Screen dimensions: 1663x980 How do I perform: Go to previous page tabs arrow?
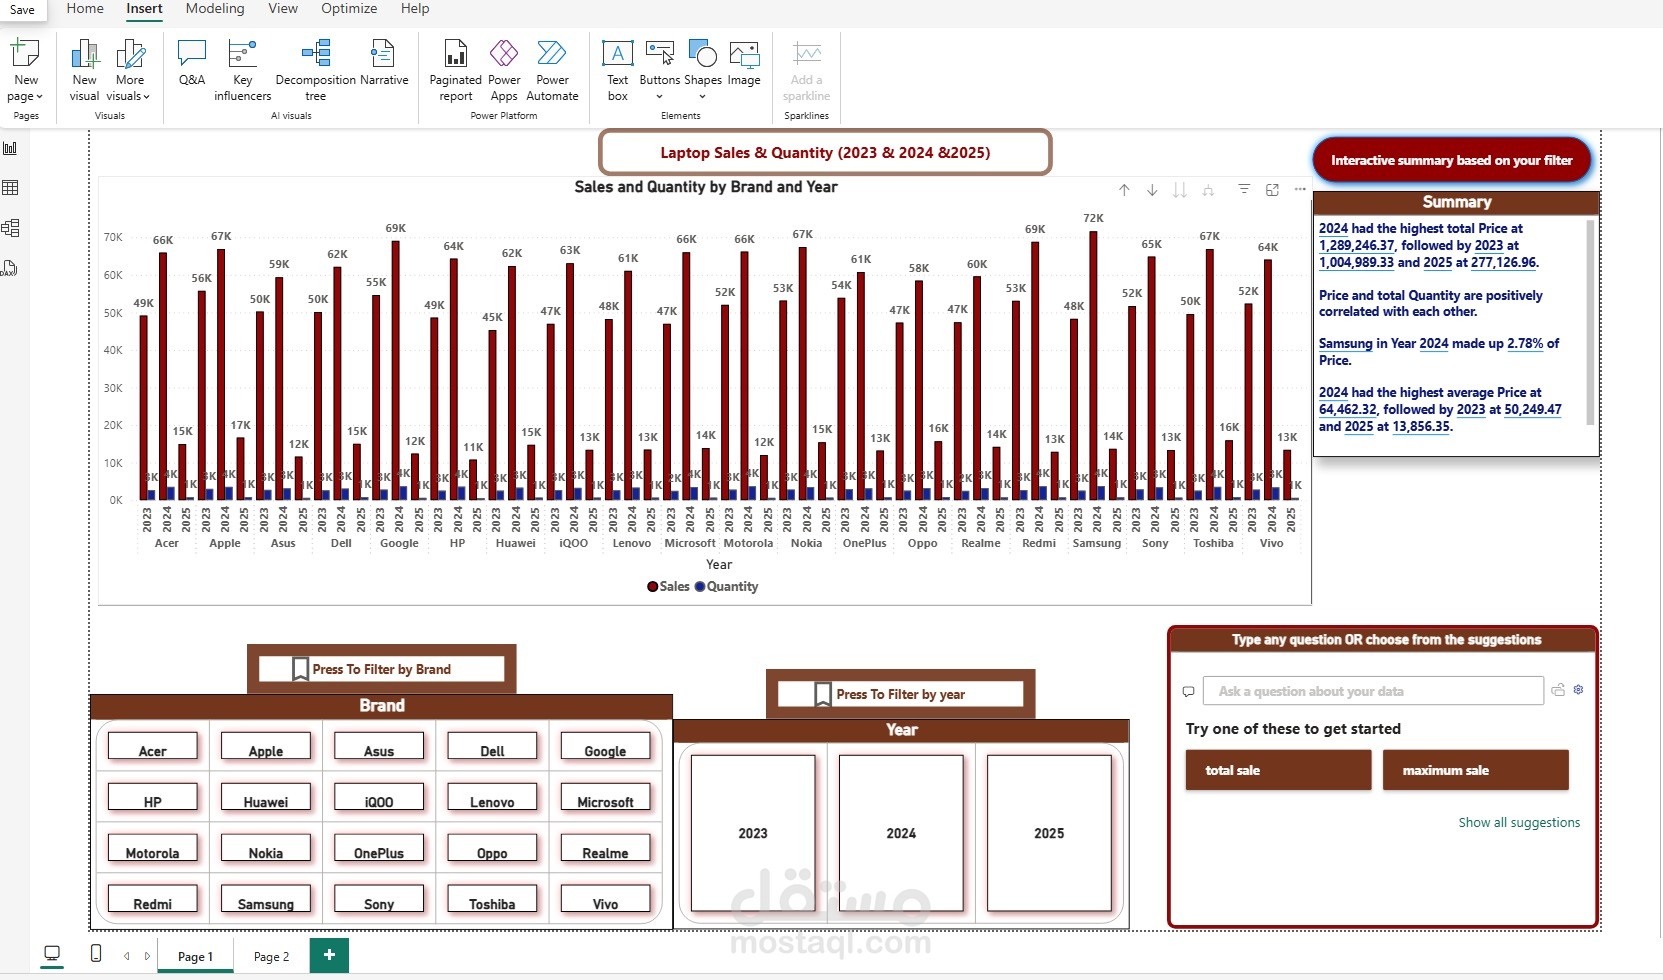click(x=127, y=956)
